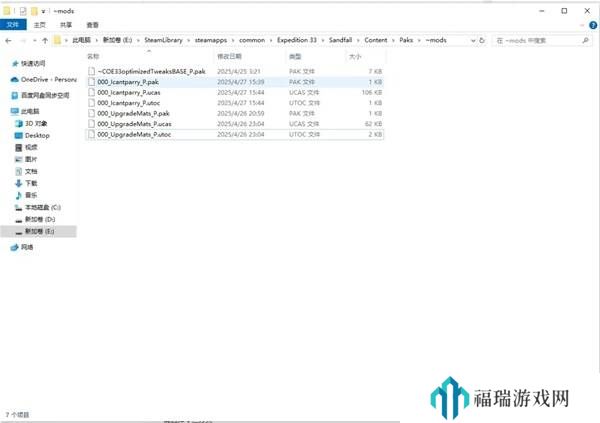The image size is (600, 423).
Task: Open 音乐 folder in navigation pane
Action: (31, 195)
